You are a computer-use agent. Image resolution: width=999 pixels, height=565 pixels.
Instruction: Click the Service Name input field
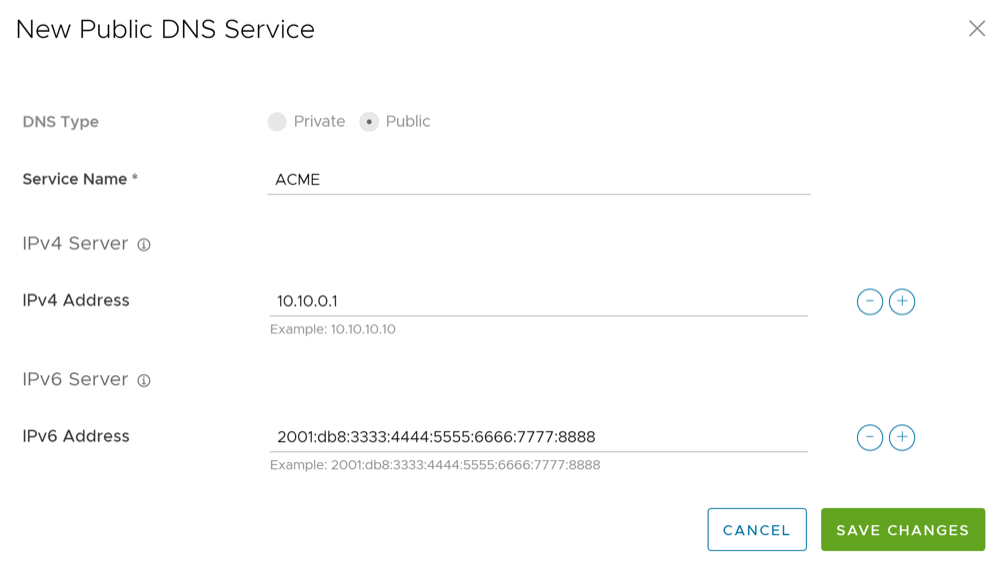538,180
